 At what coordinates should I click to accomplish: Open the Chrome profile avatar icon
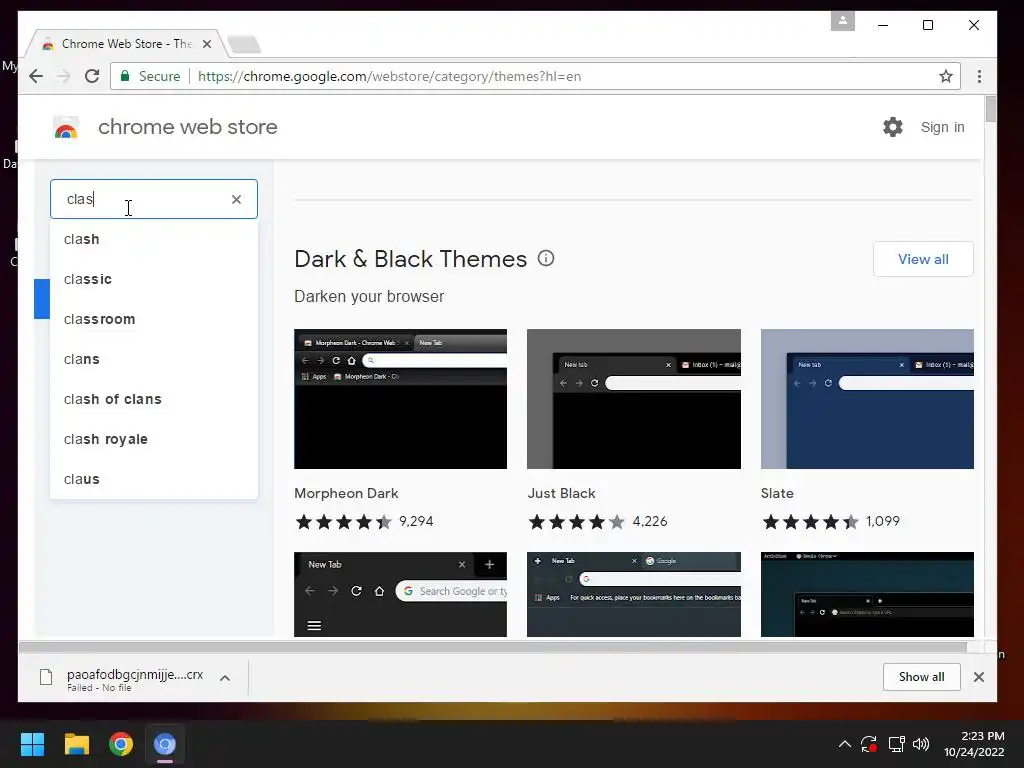point(842,20)
